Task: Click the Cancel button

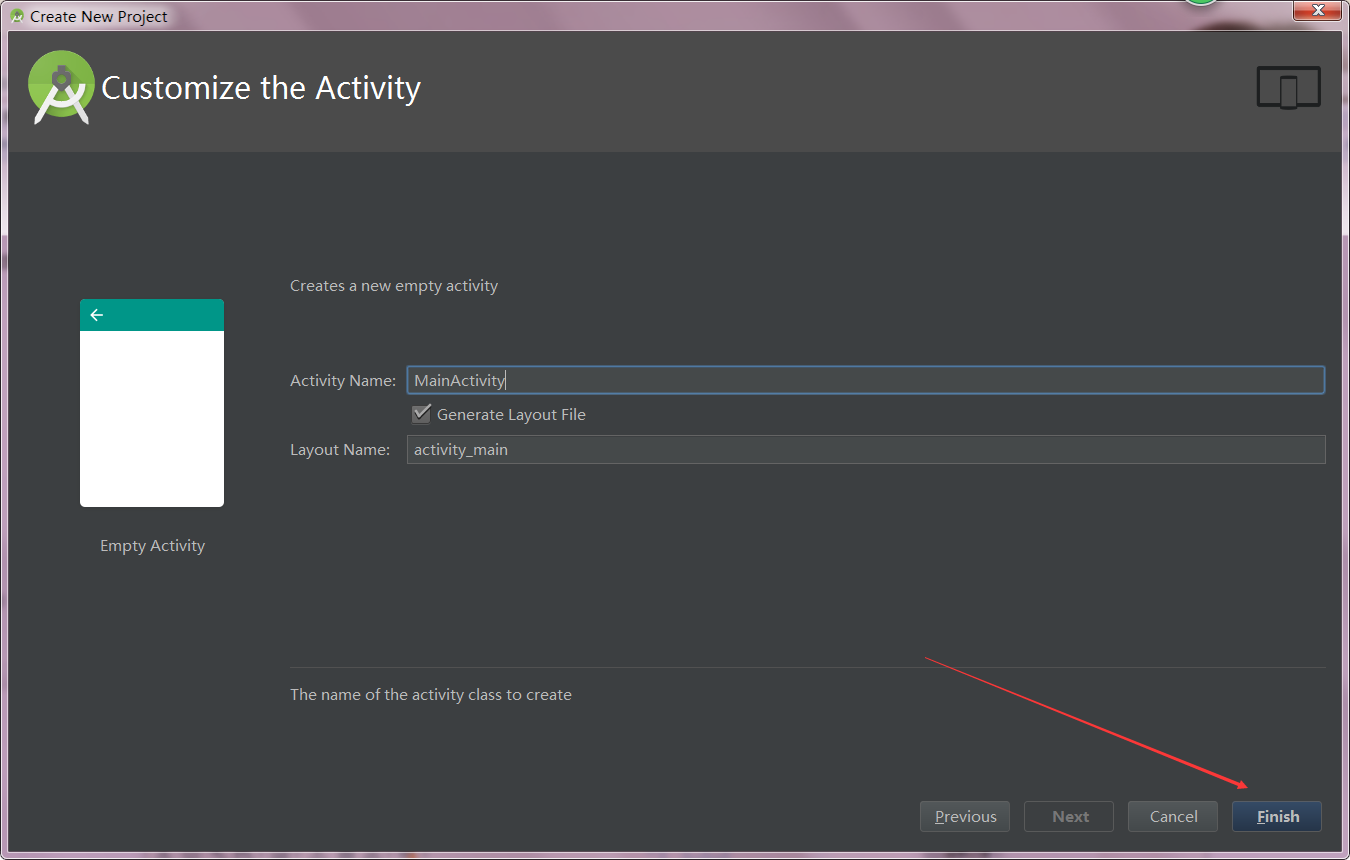Action: pos(1173,816)
